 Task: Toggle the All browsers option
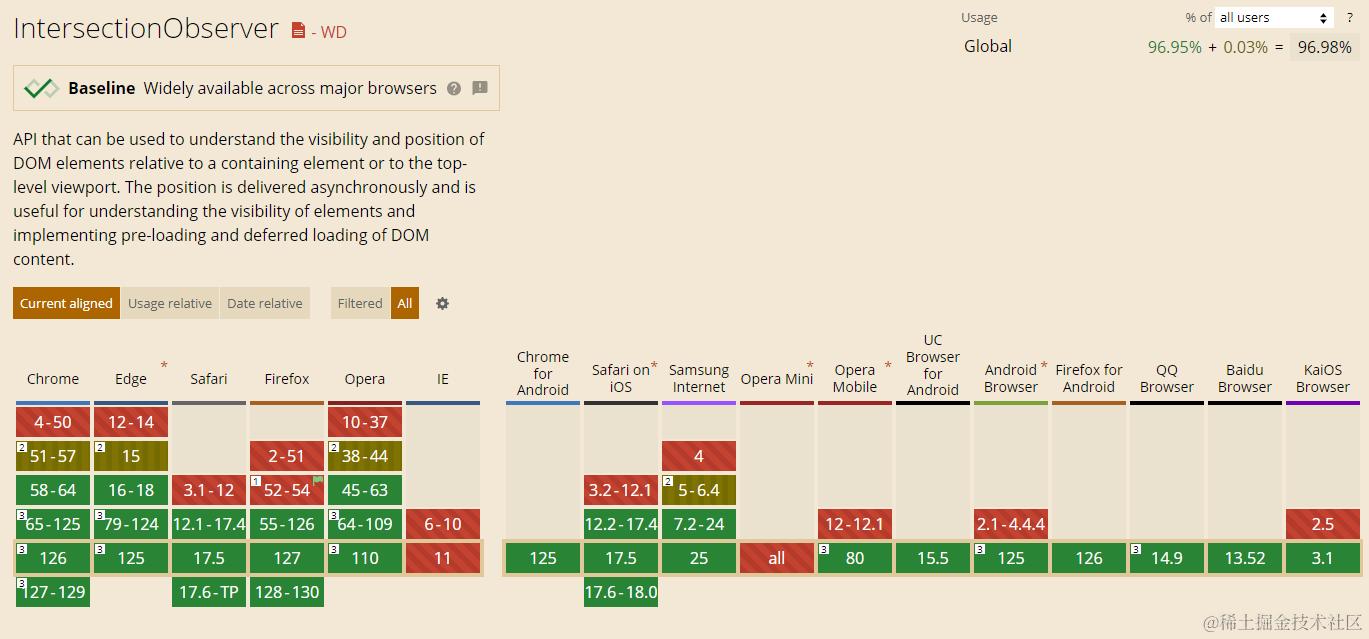point(405,303)
